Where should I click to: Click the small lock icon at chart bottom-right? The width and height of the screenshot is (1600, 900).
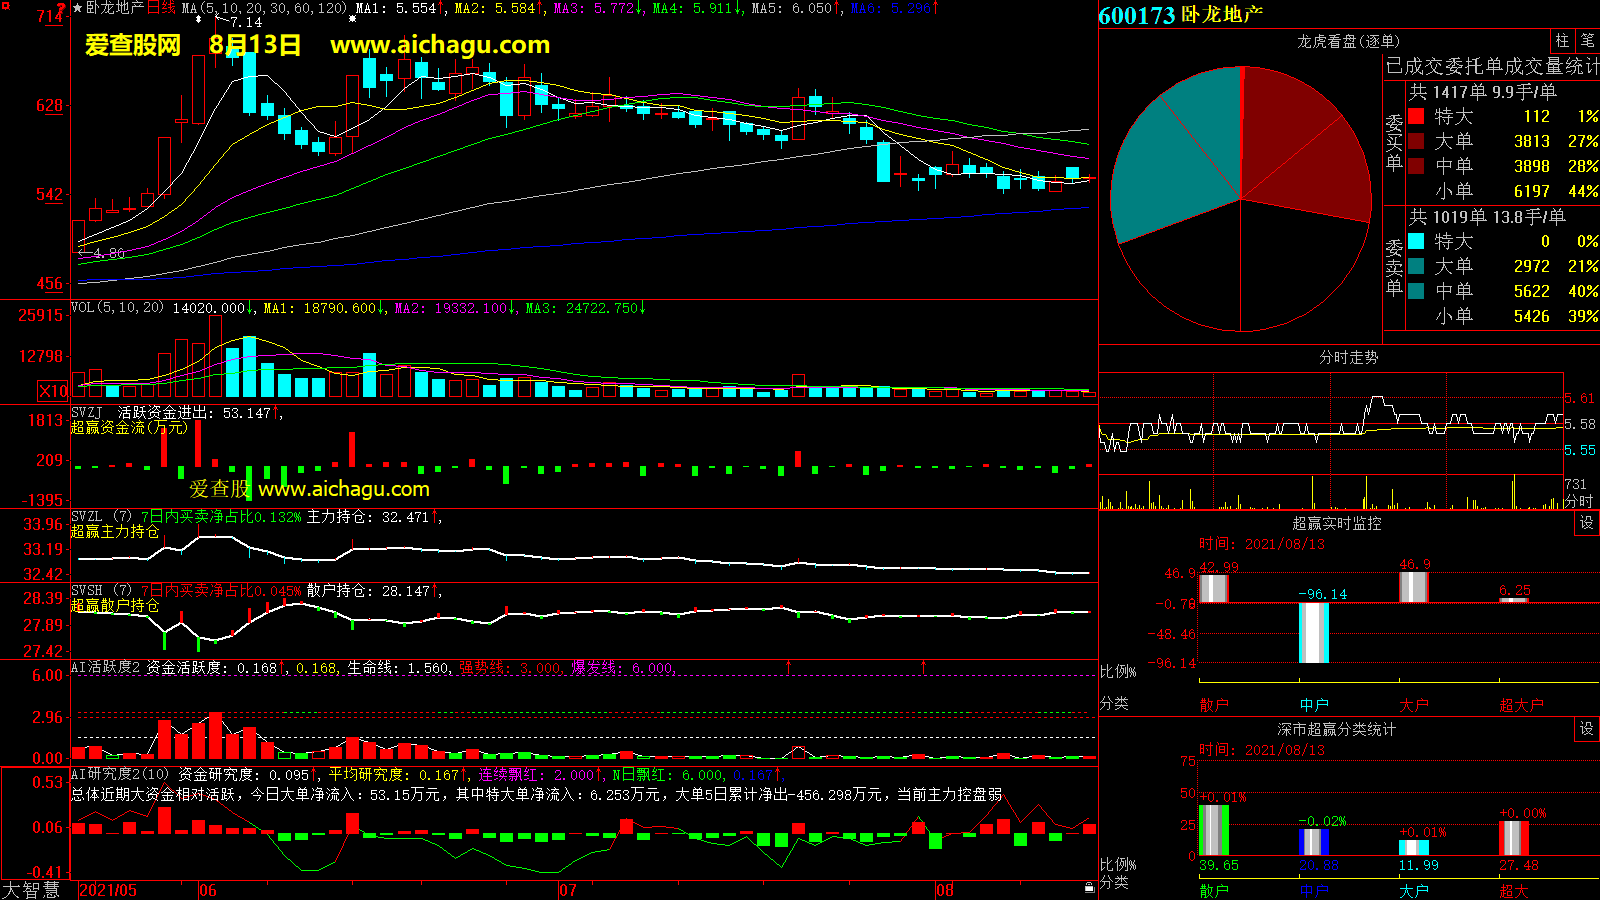tap(1089, 887)
